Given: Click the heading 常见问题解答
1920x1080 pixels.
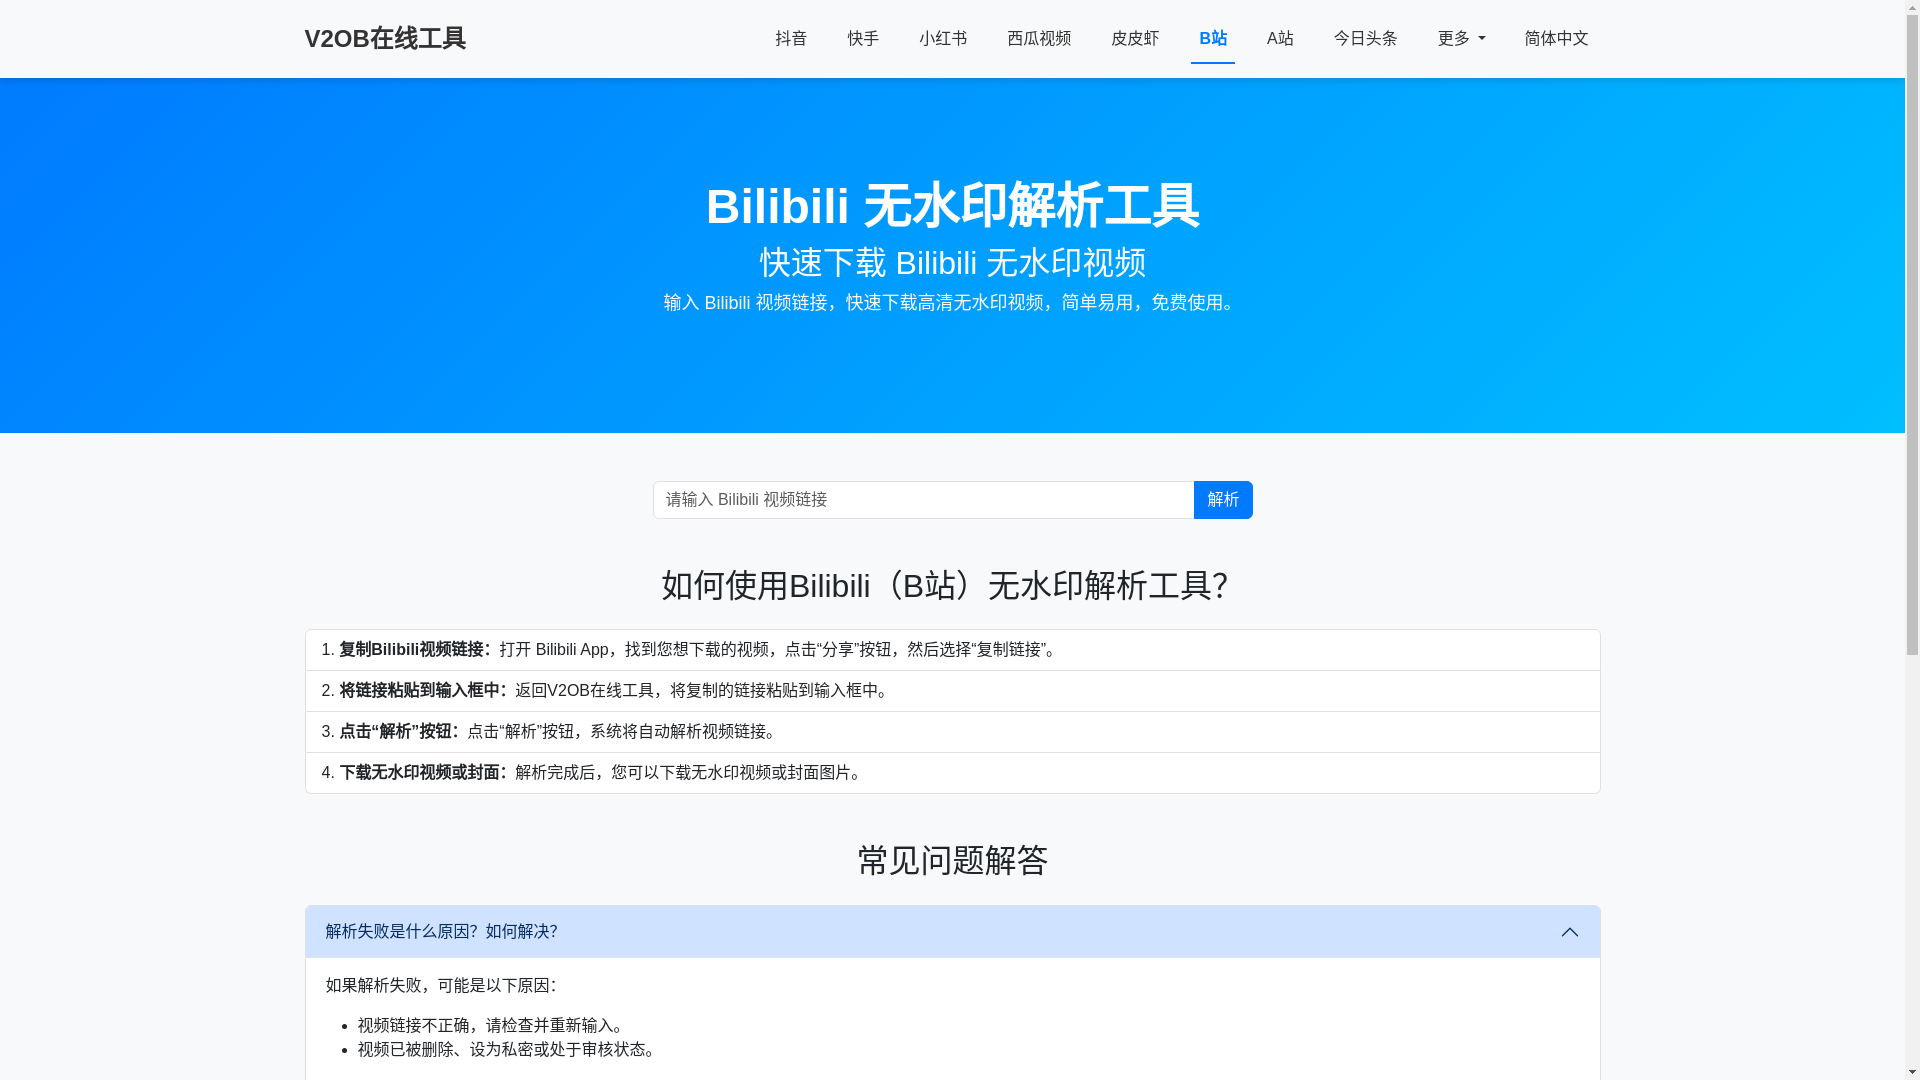Looking at the screenshot, I should coord(952,861).
